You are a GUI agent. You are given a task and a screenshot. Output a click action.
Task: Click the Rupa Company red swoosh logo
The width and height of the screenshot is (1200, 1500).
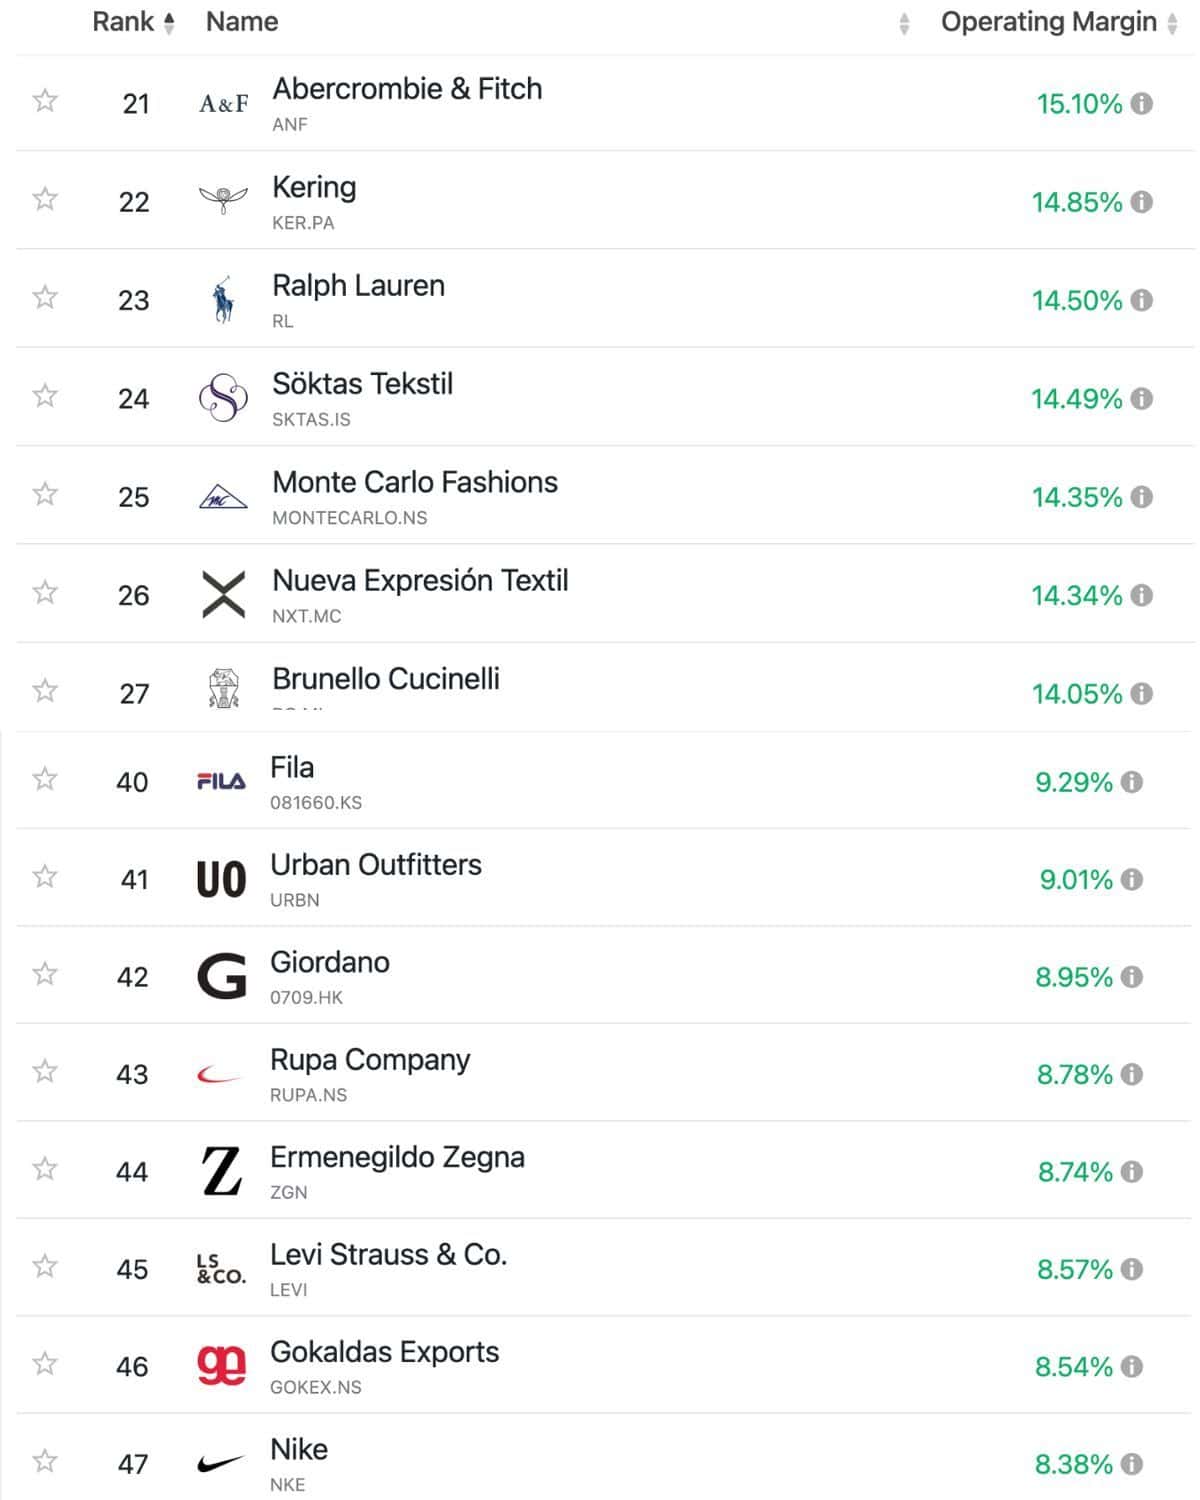pos(221,1075)
